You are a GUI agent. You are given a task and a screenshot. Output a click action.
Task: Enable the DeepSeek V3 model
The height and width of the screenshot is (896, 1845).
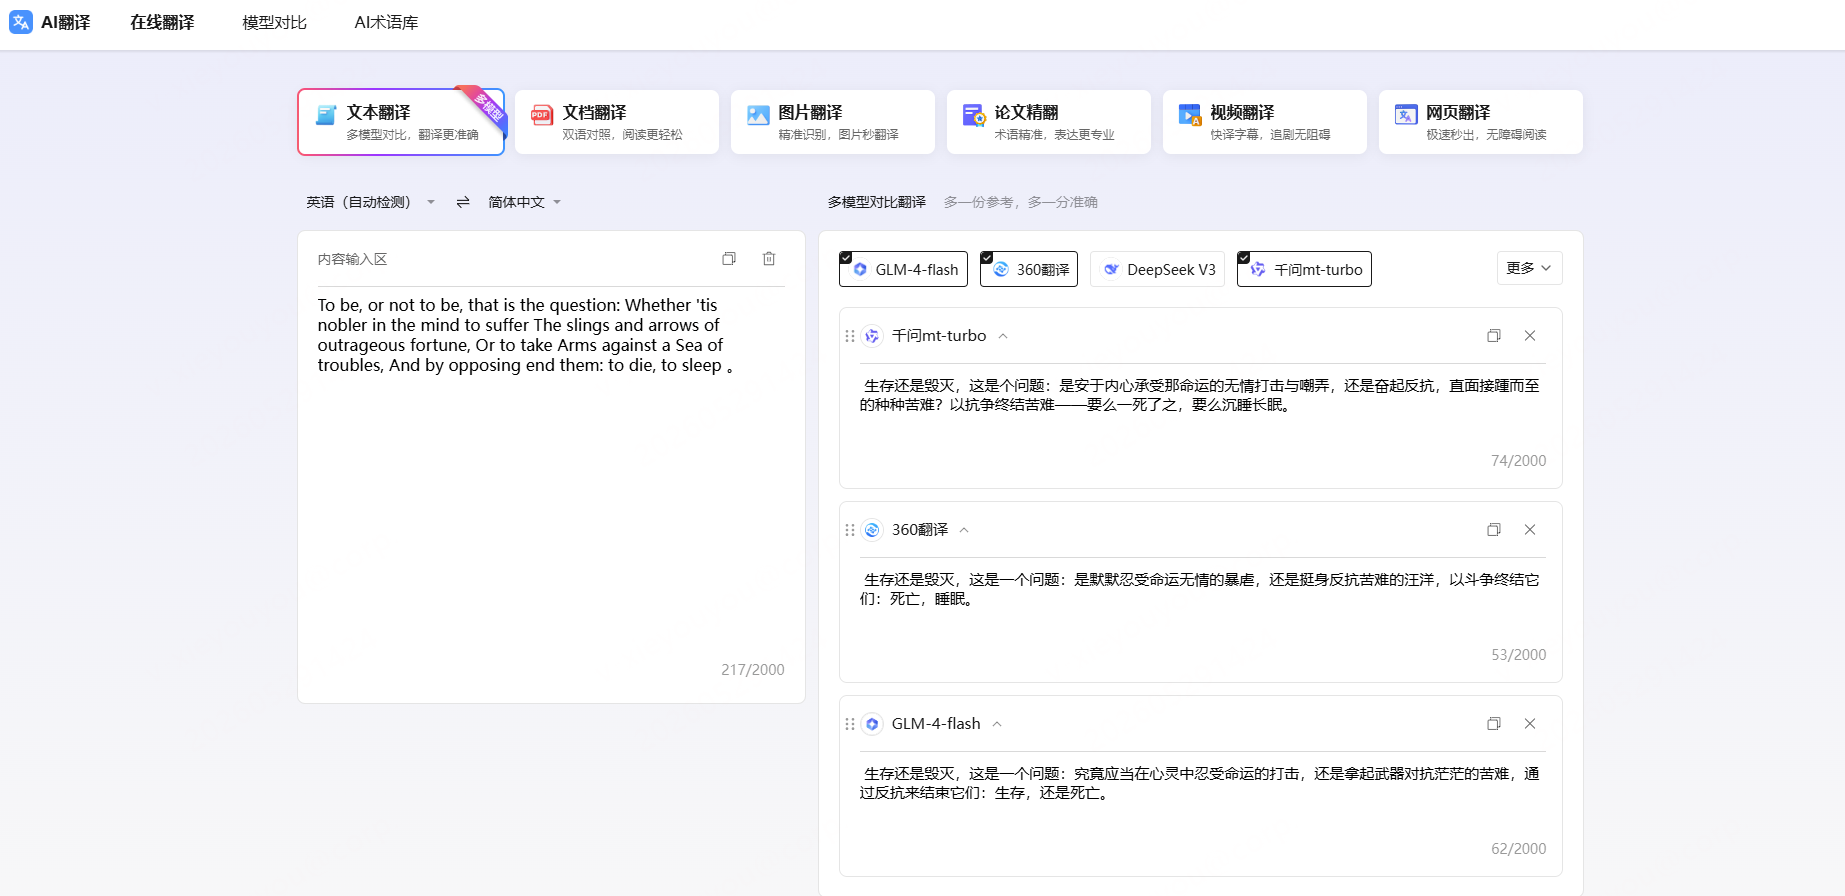pyautogui.click(x=1158, y=269)
